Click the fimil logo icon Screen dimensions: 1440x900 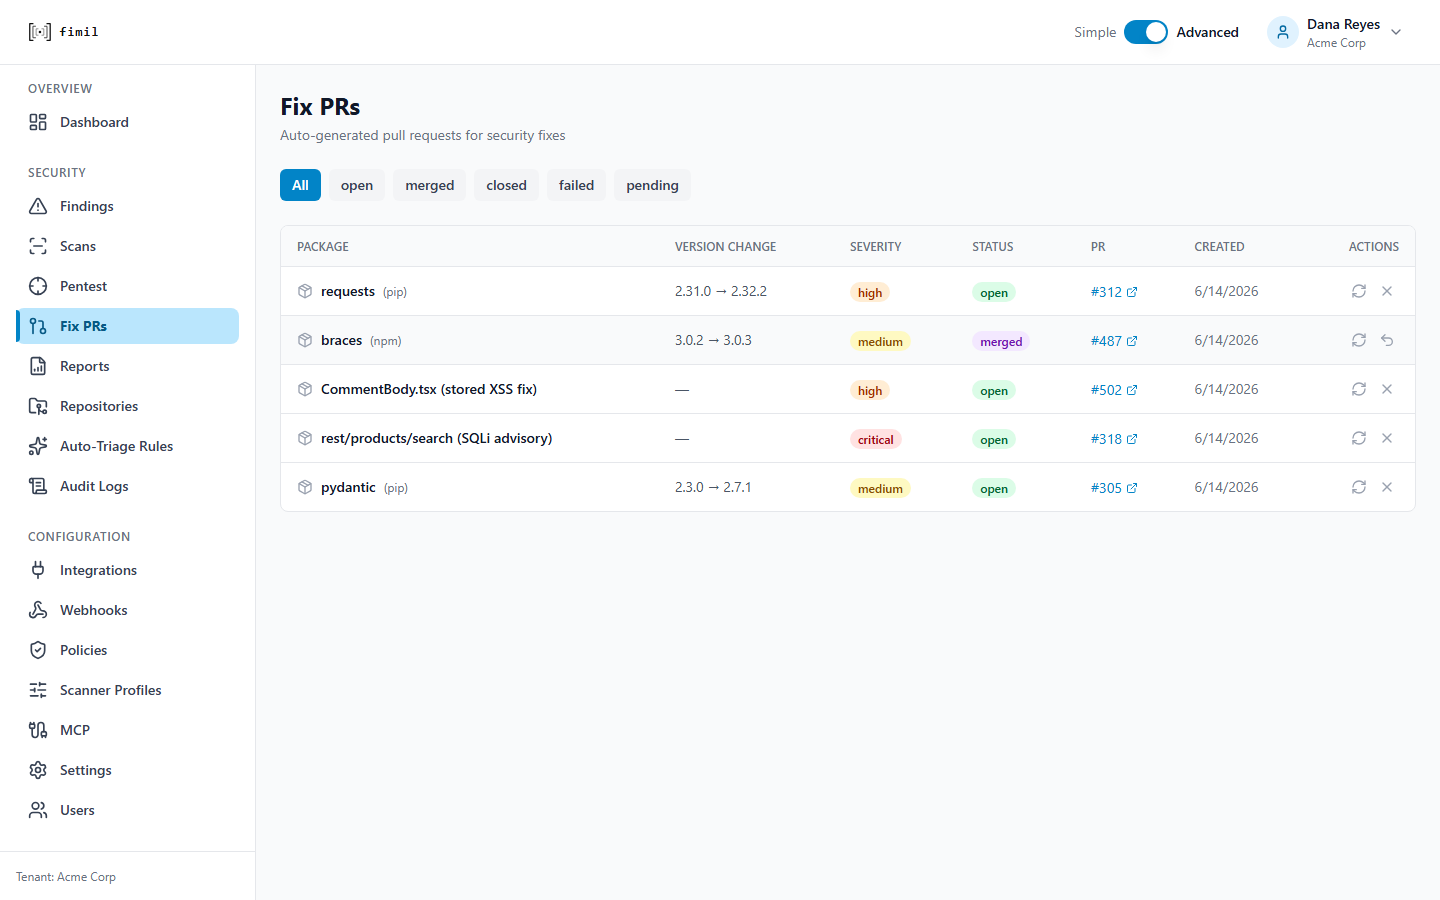pos(39,32)
